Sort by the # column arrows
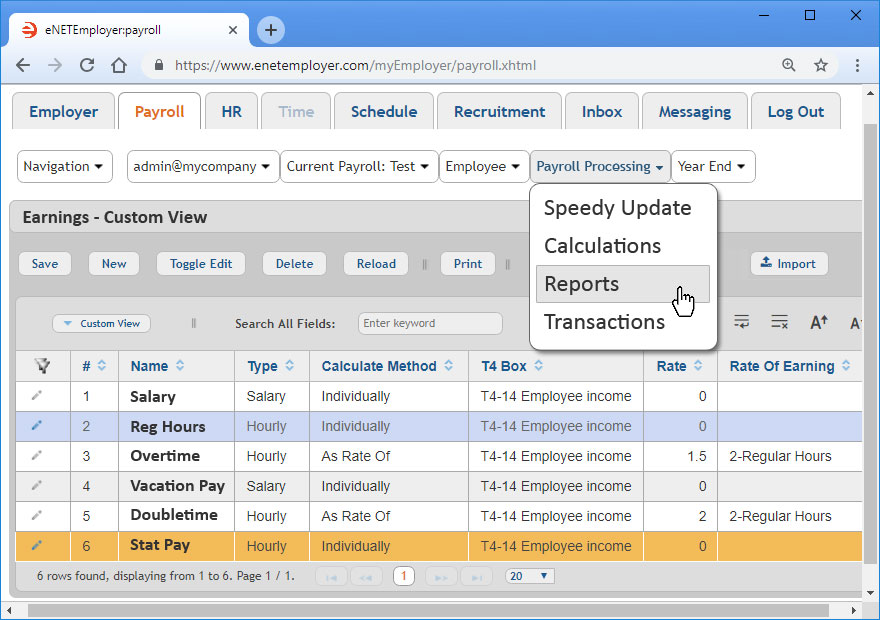 pos(102,366)
